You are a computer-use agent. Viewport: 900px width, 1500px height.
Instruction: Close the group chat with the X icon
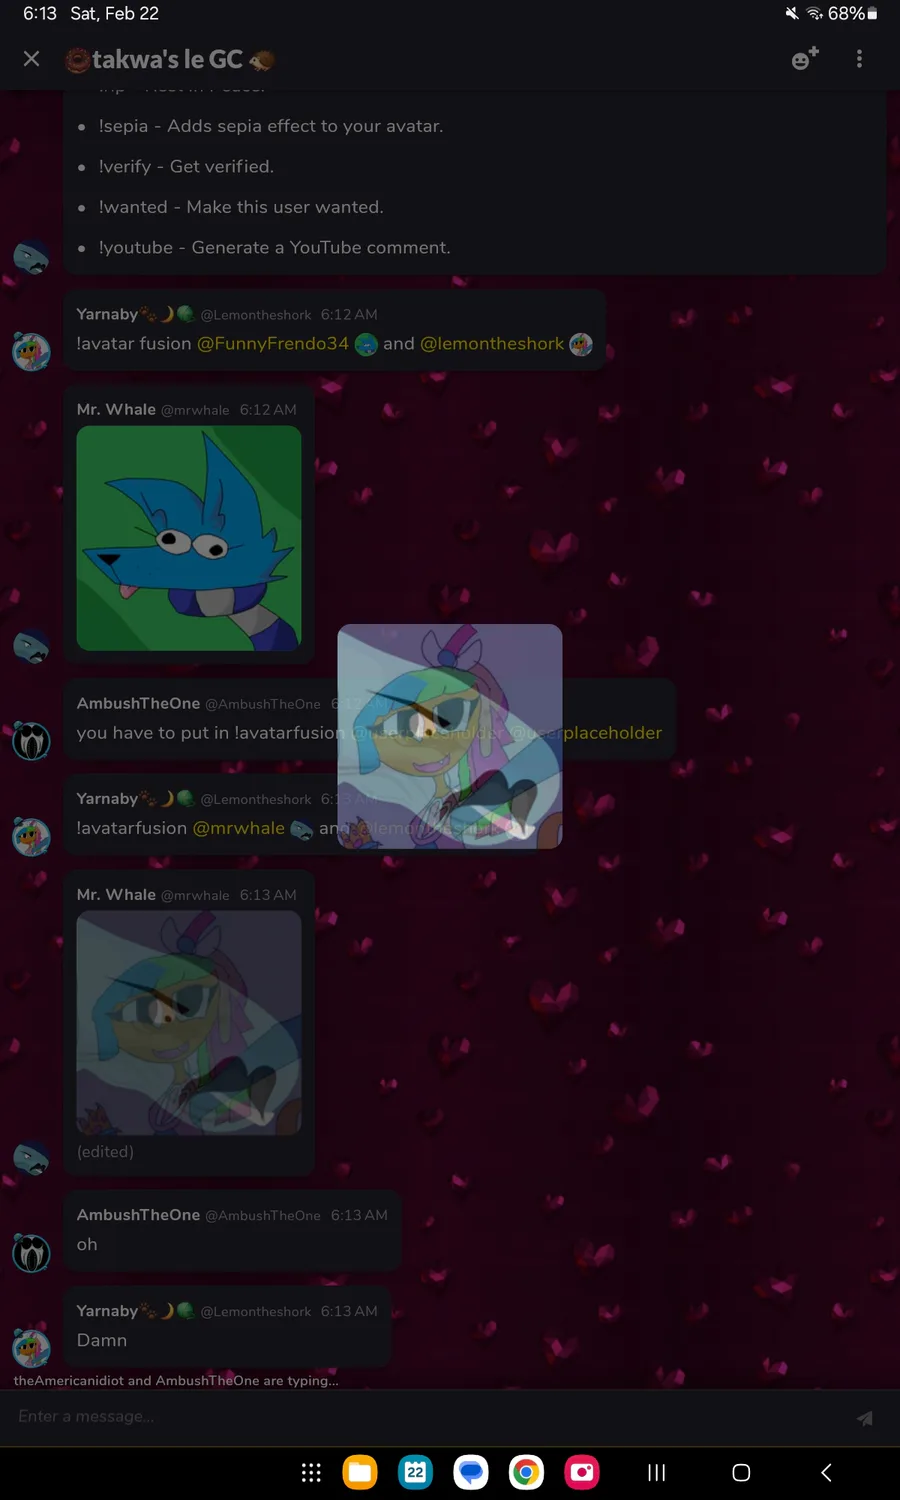tap(32, 59)
